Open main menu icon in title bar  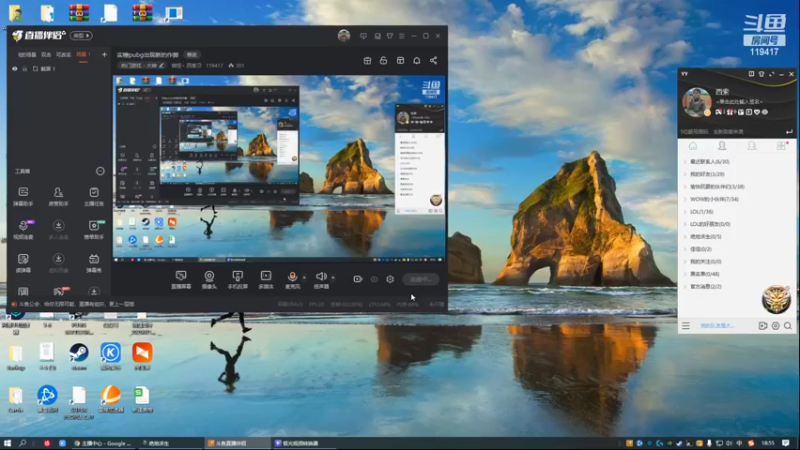402,36
